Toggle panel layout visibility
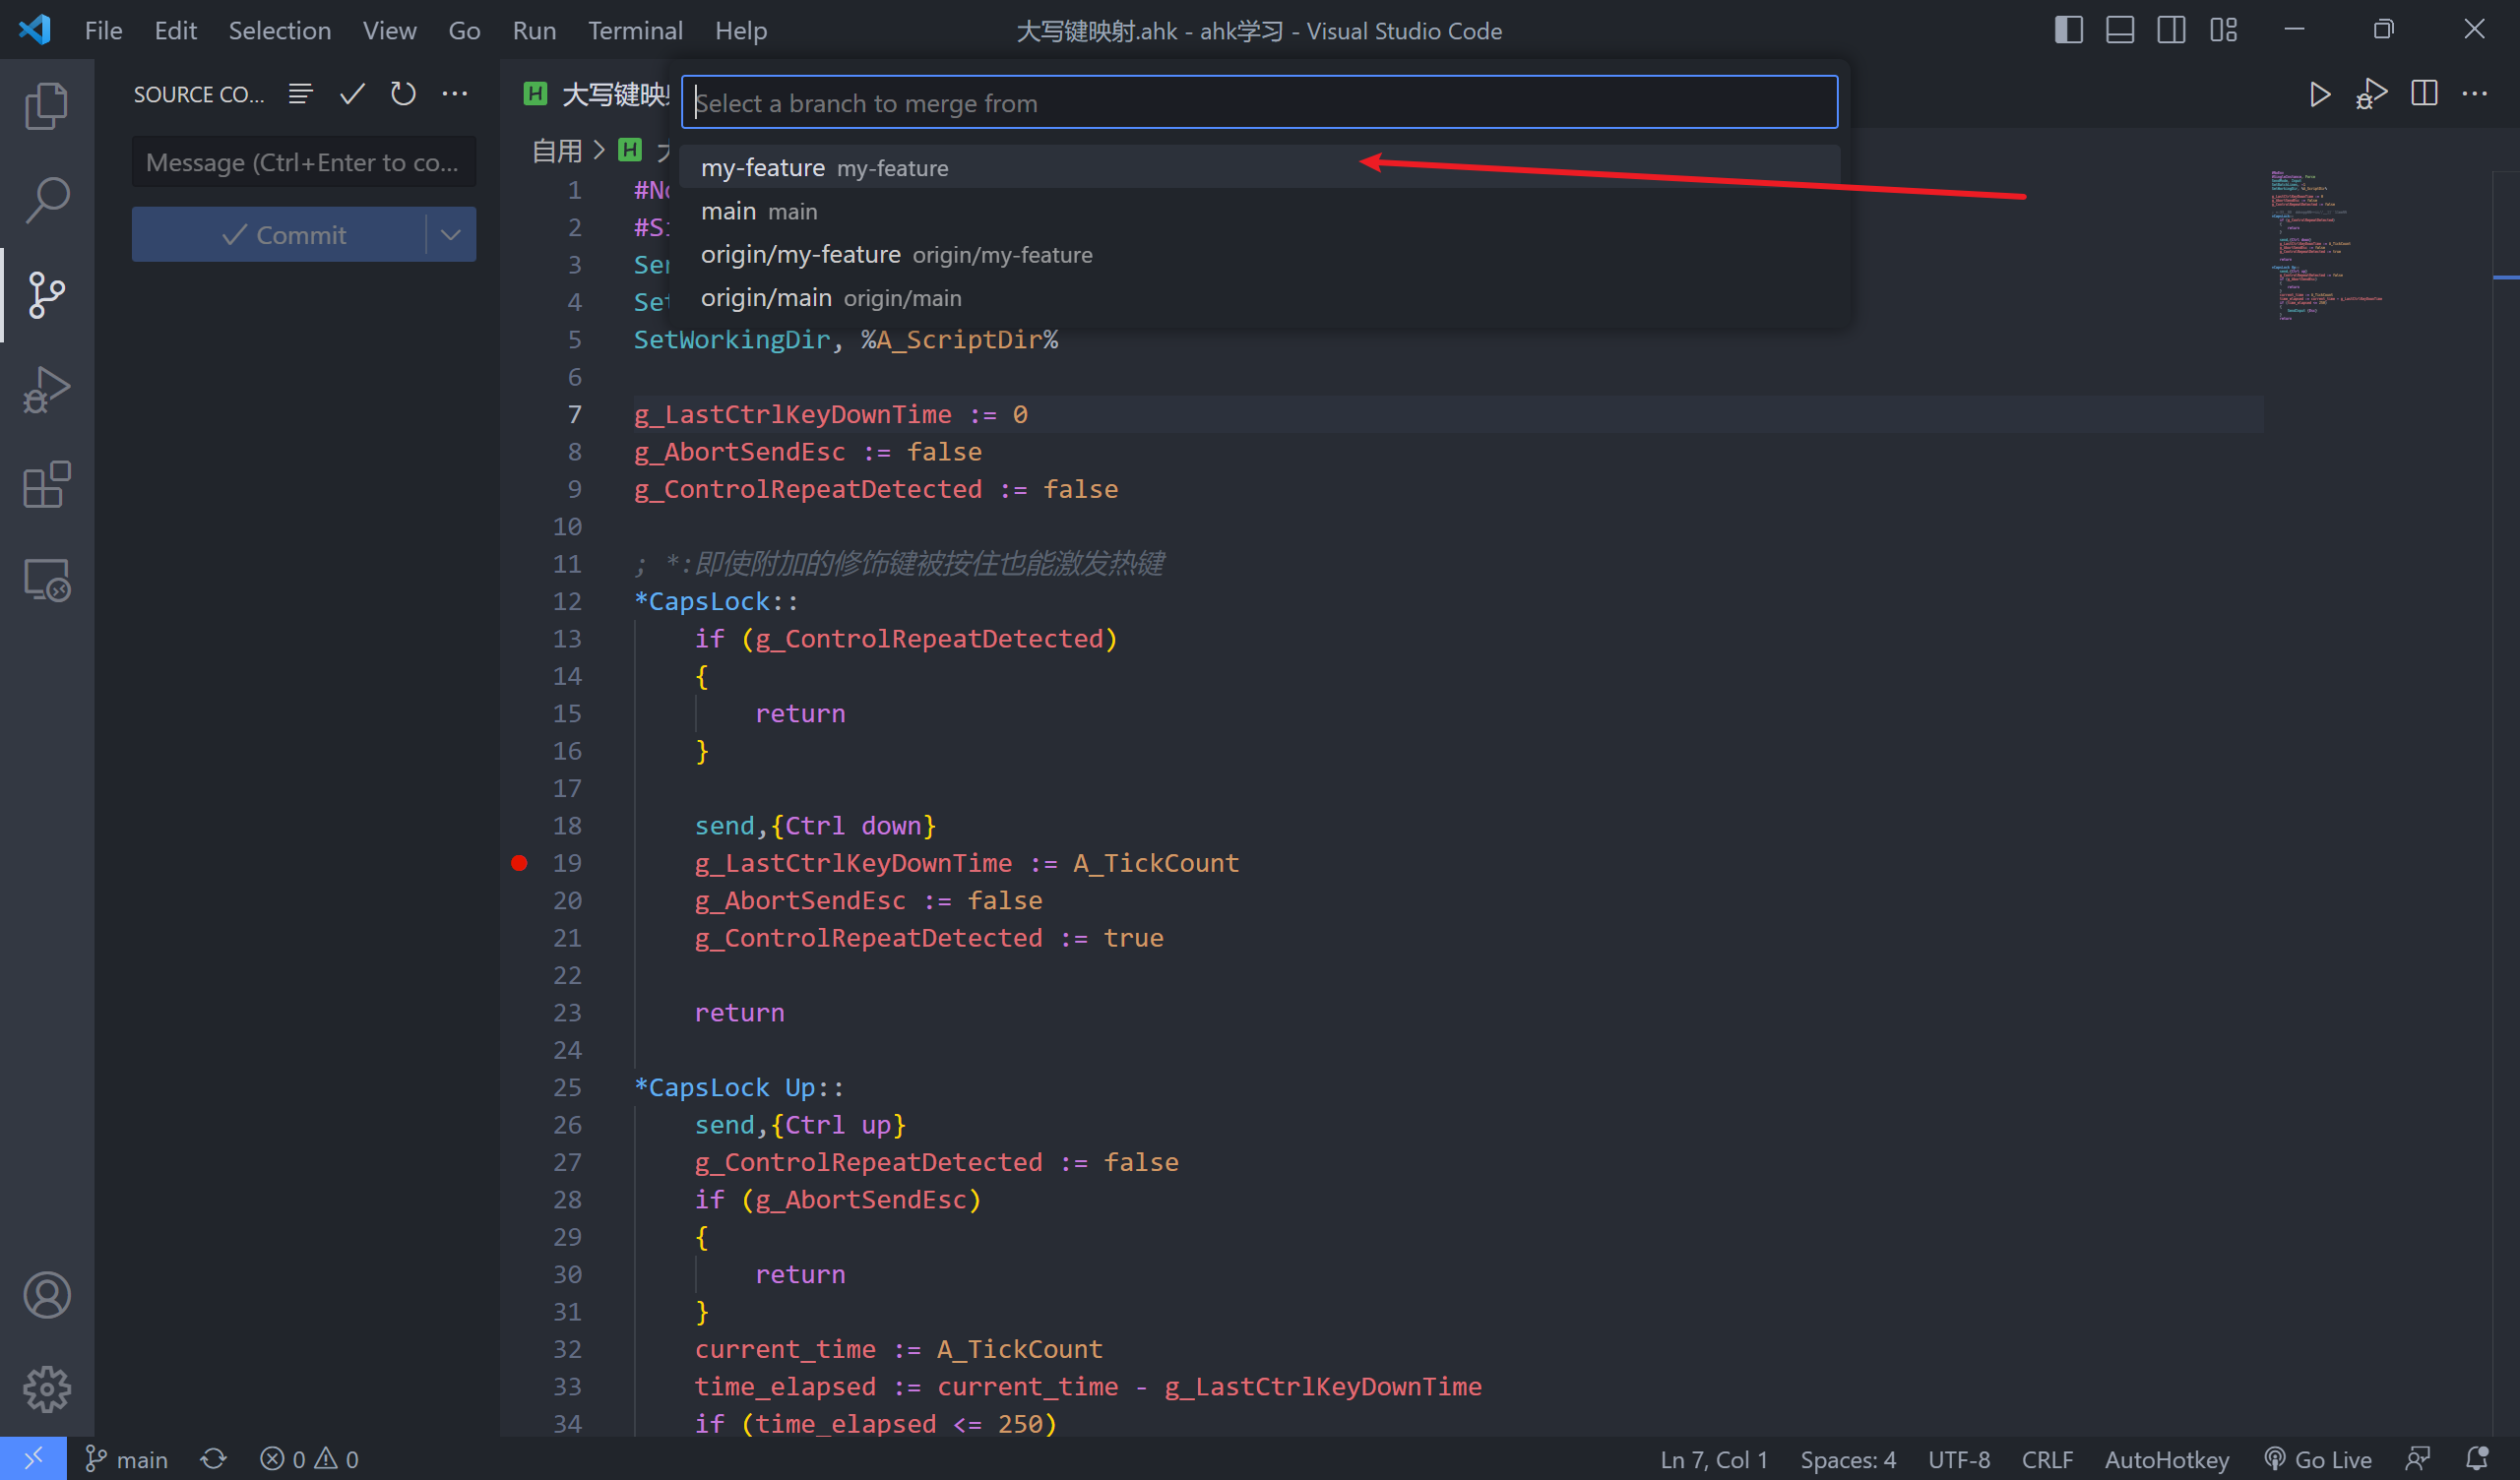This screenshot has height=1480, width=2520. pyautogui.click(x=2119, y=29)
